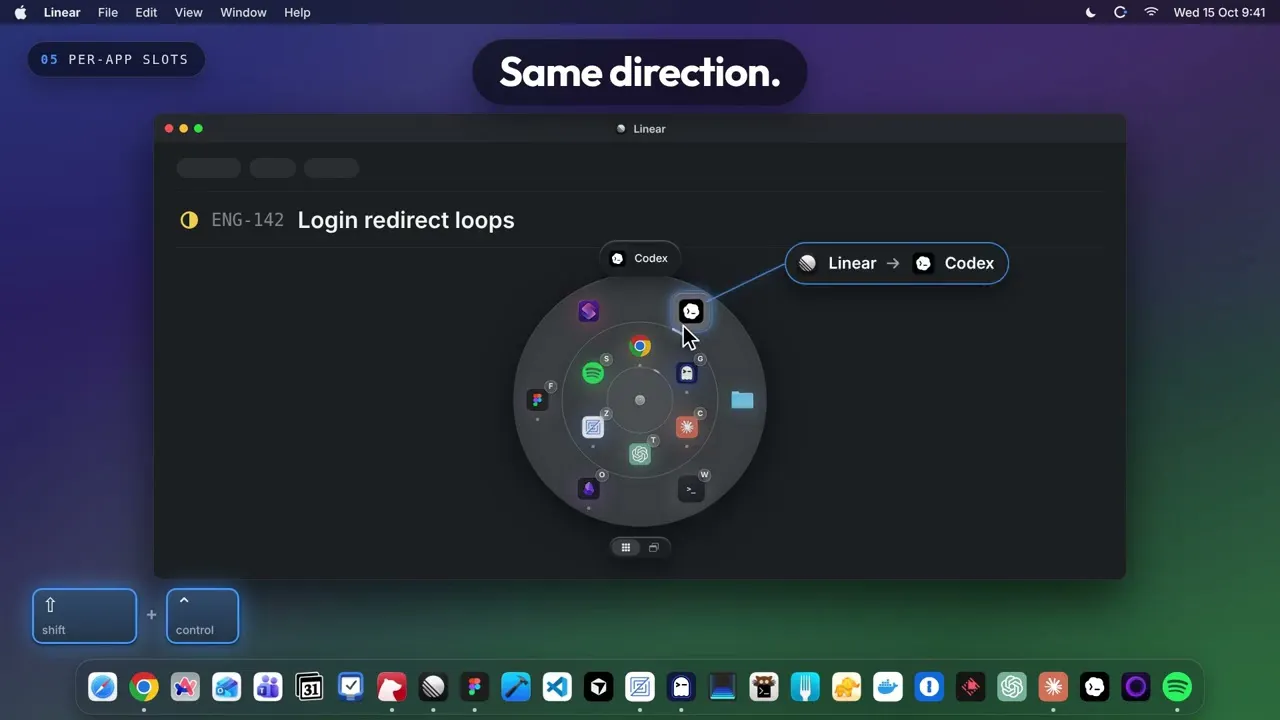Switch radial launcher to windows view
Screen dimensions: 1280x720
[654, 547]
